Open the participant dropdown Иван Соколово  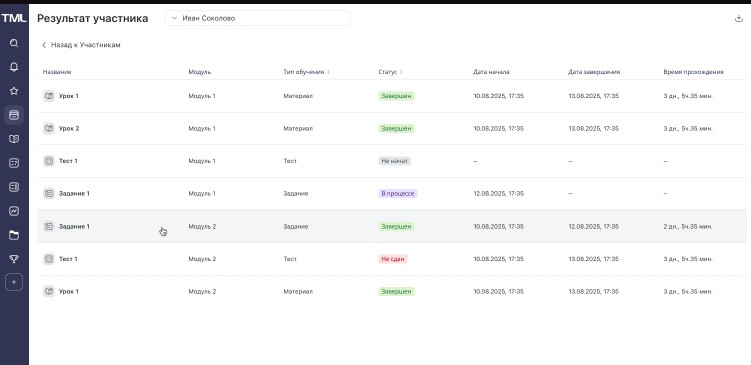[x=257, y=18]
